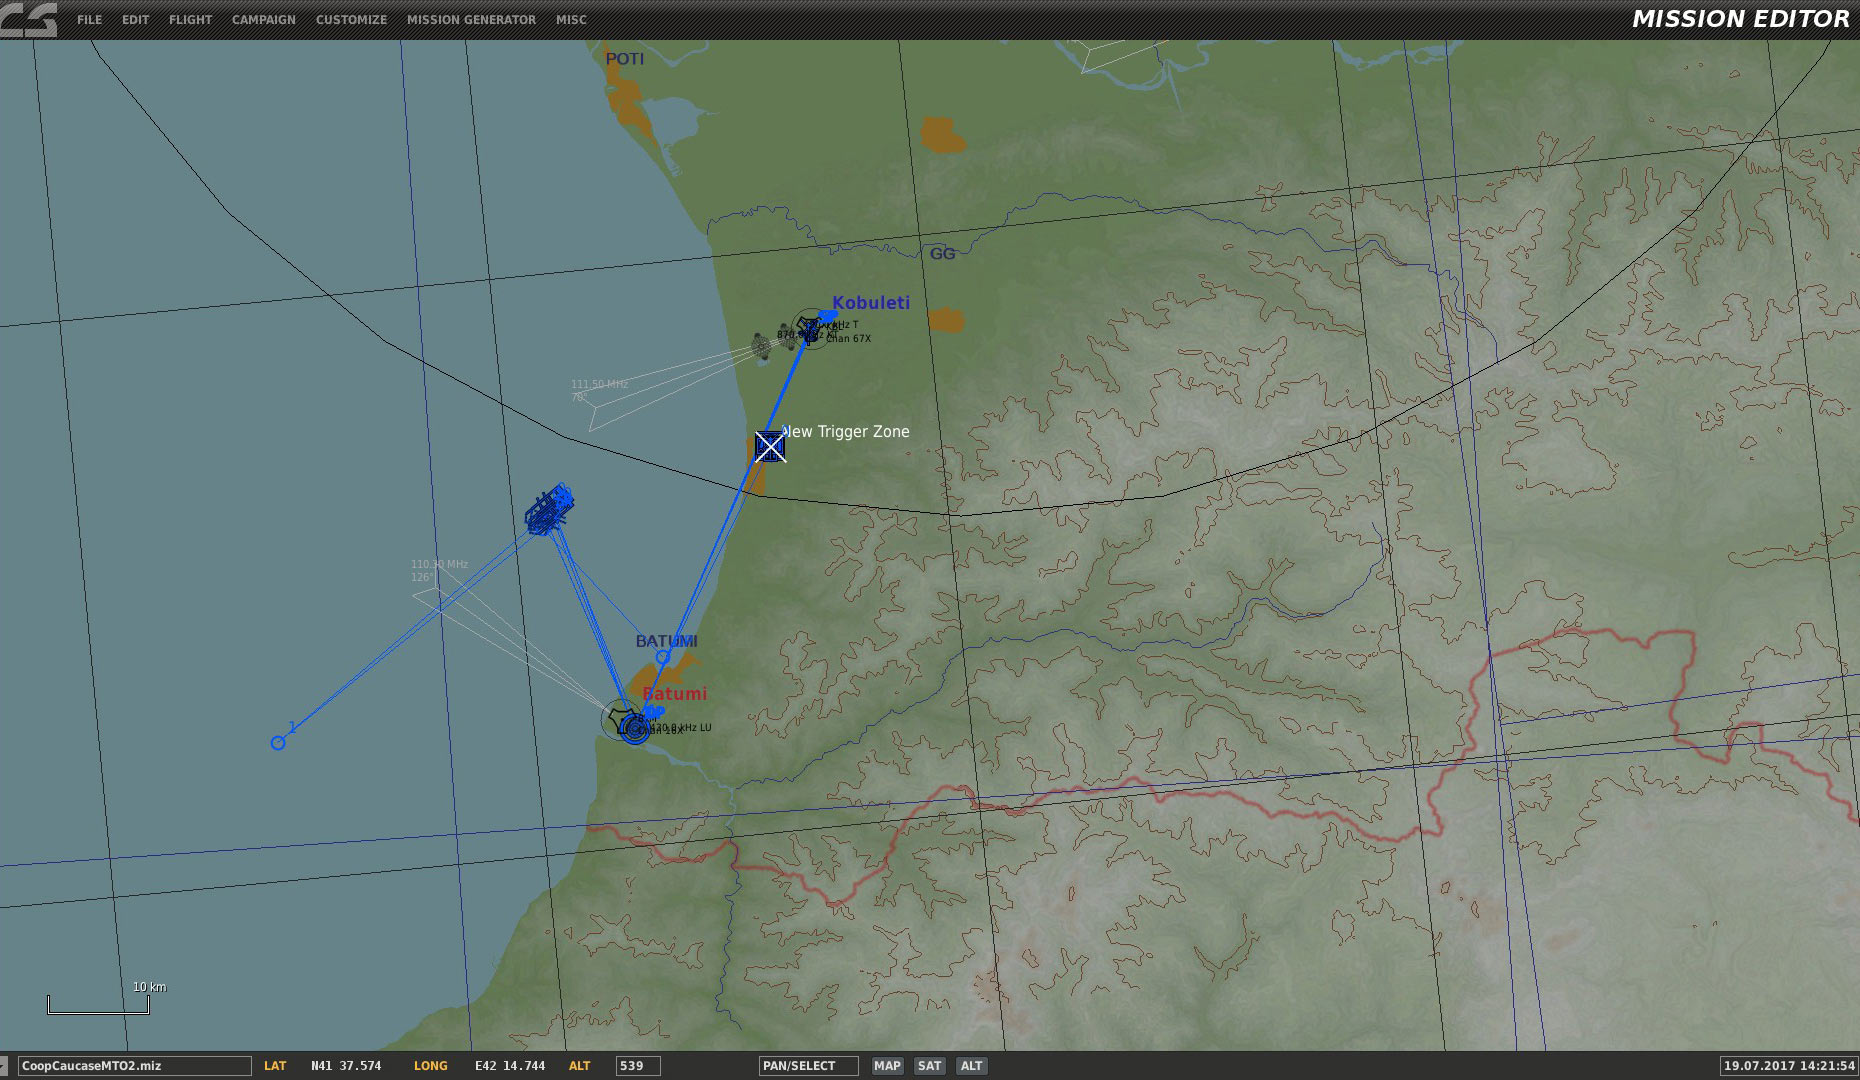Open the CAMPAIGN menu
This screenshot has height=1080, width=1860.
click(x=263, y=20)
